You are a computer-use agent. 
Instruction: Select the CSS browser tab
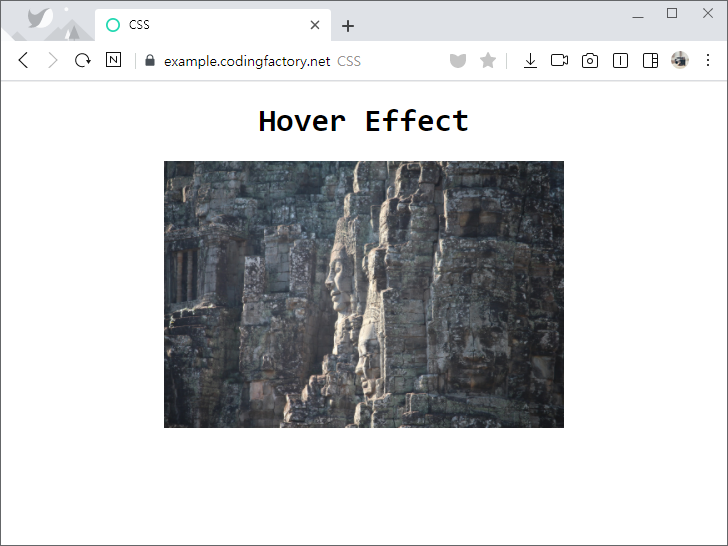[213, 25]
